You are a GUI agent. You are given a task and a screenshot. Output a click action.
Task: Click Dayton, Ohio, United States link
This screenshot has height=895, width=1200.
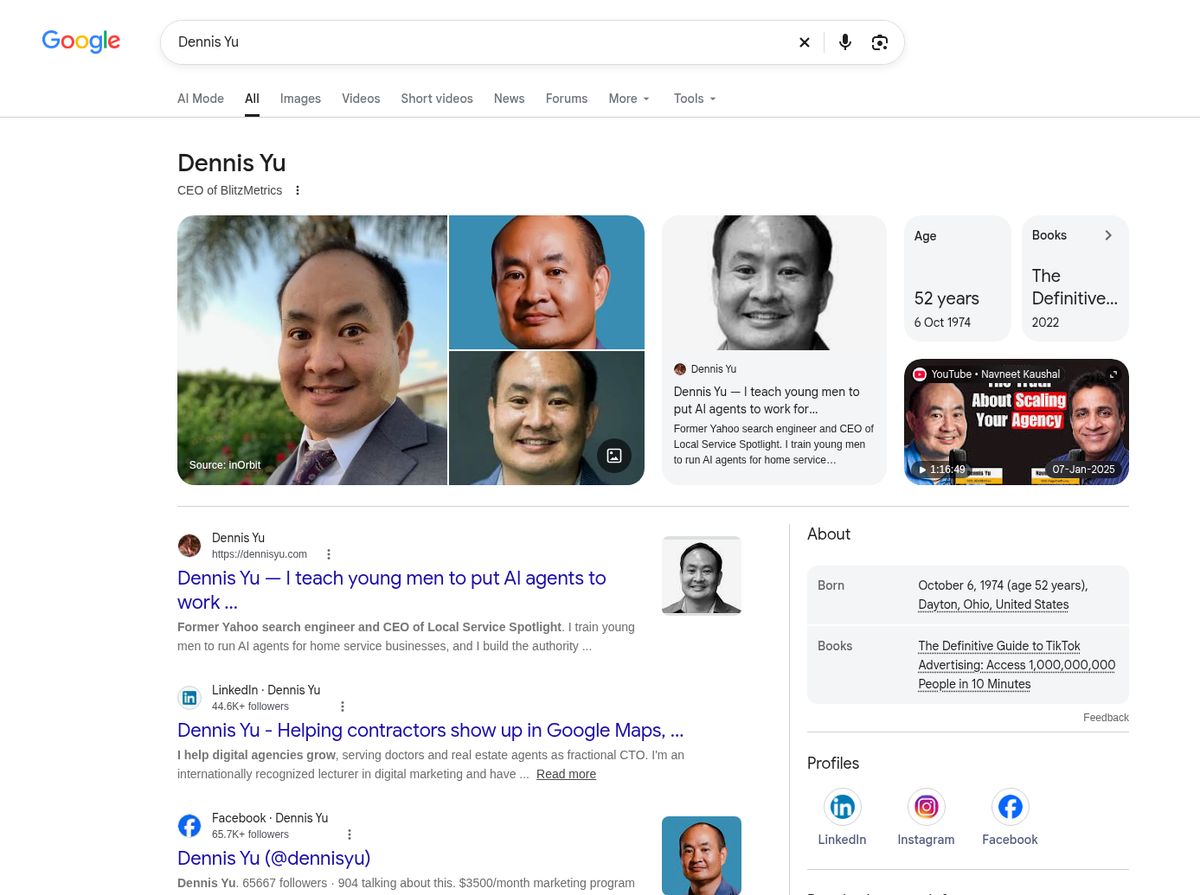pos(993,604)
